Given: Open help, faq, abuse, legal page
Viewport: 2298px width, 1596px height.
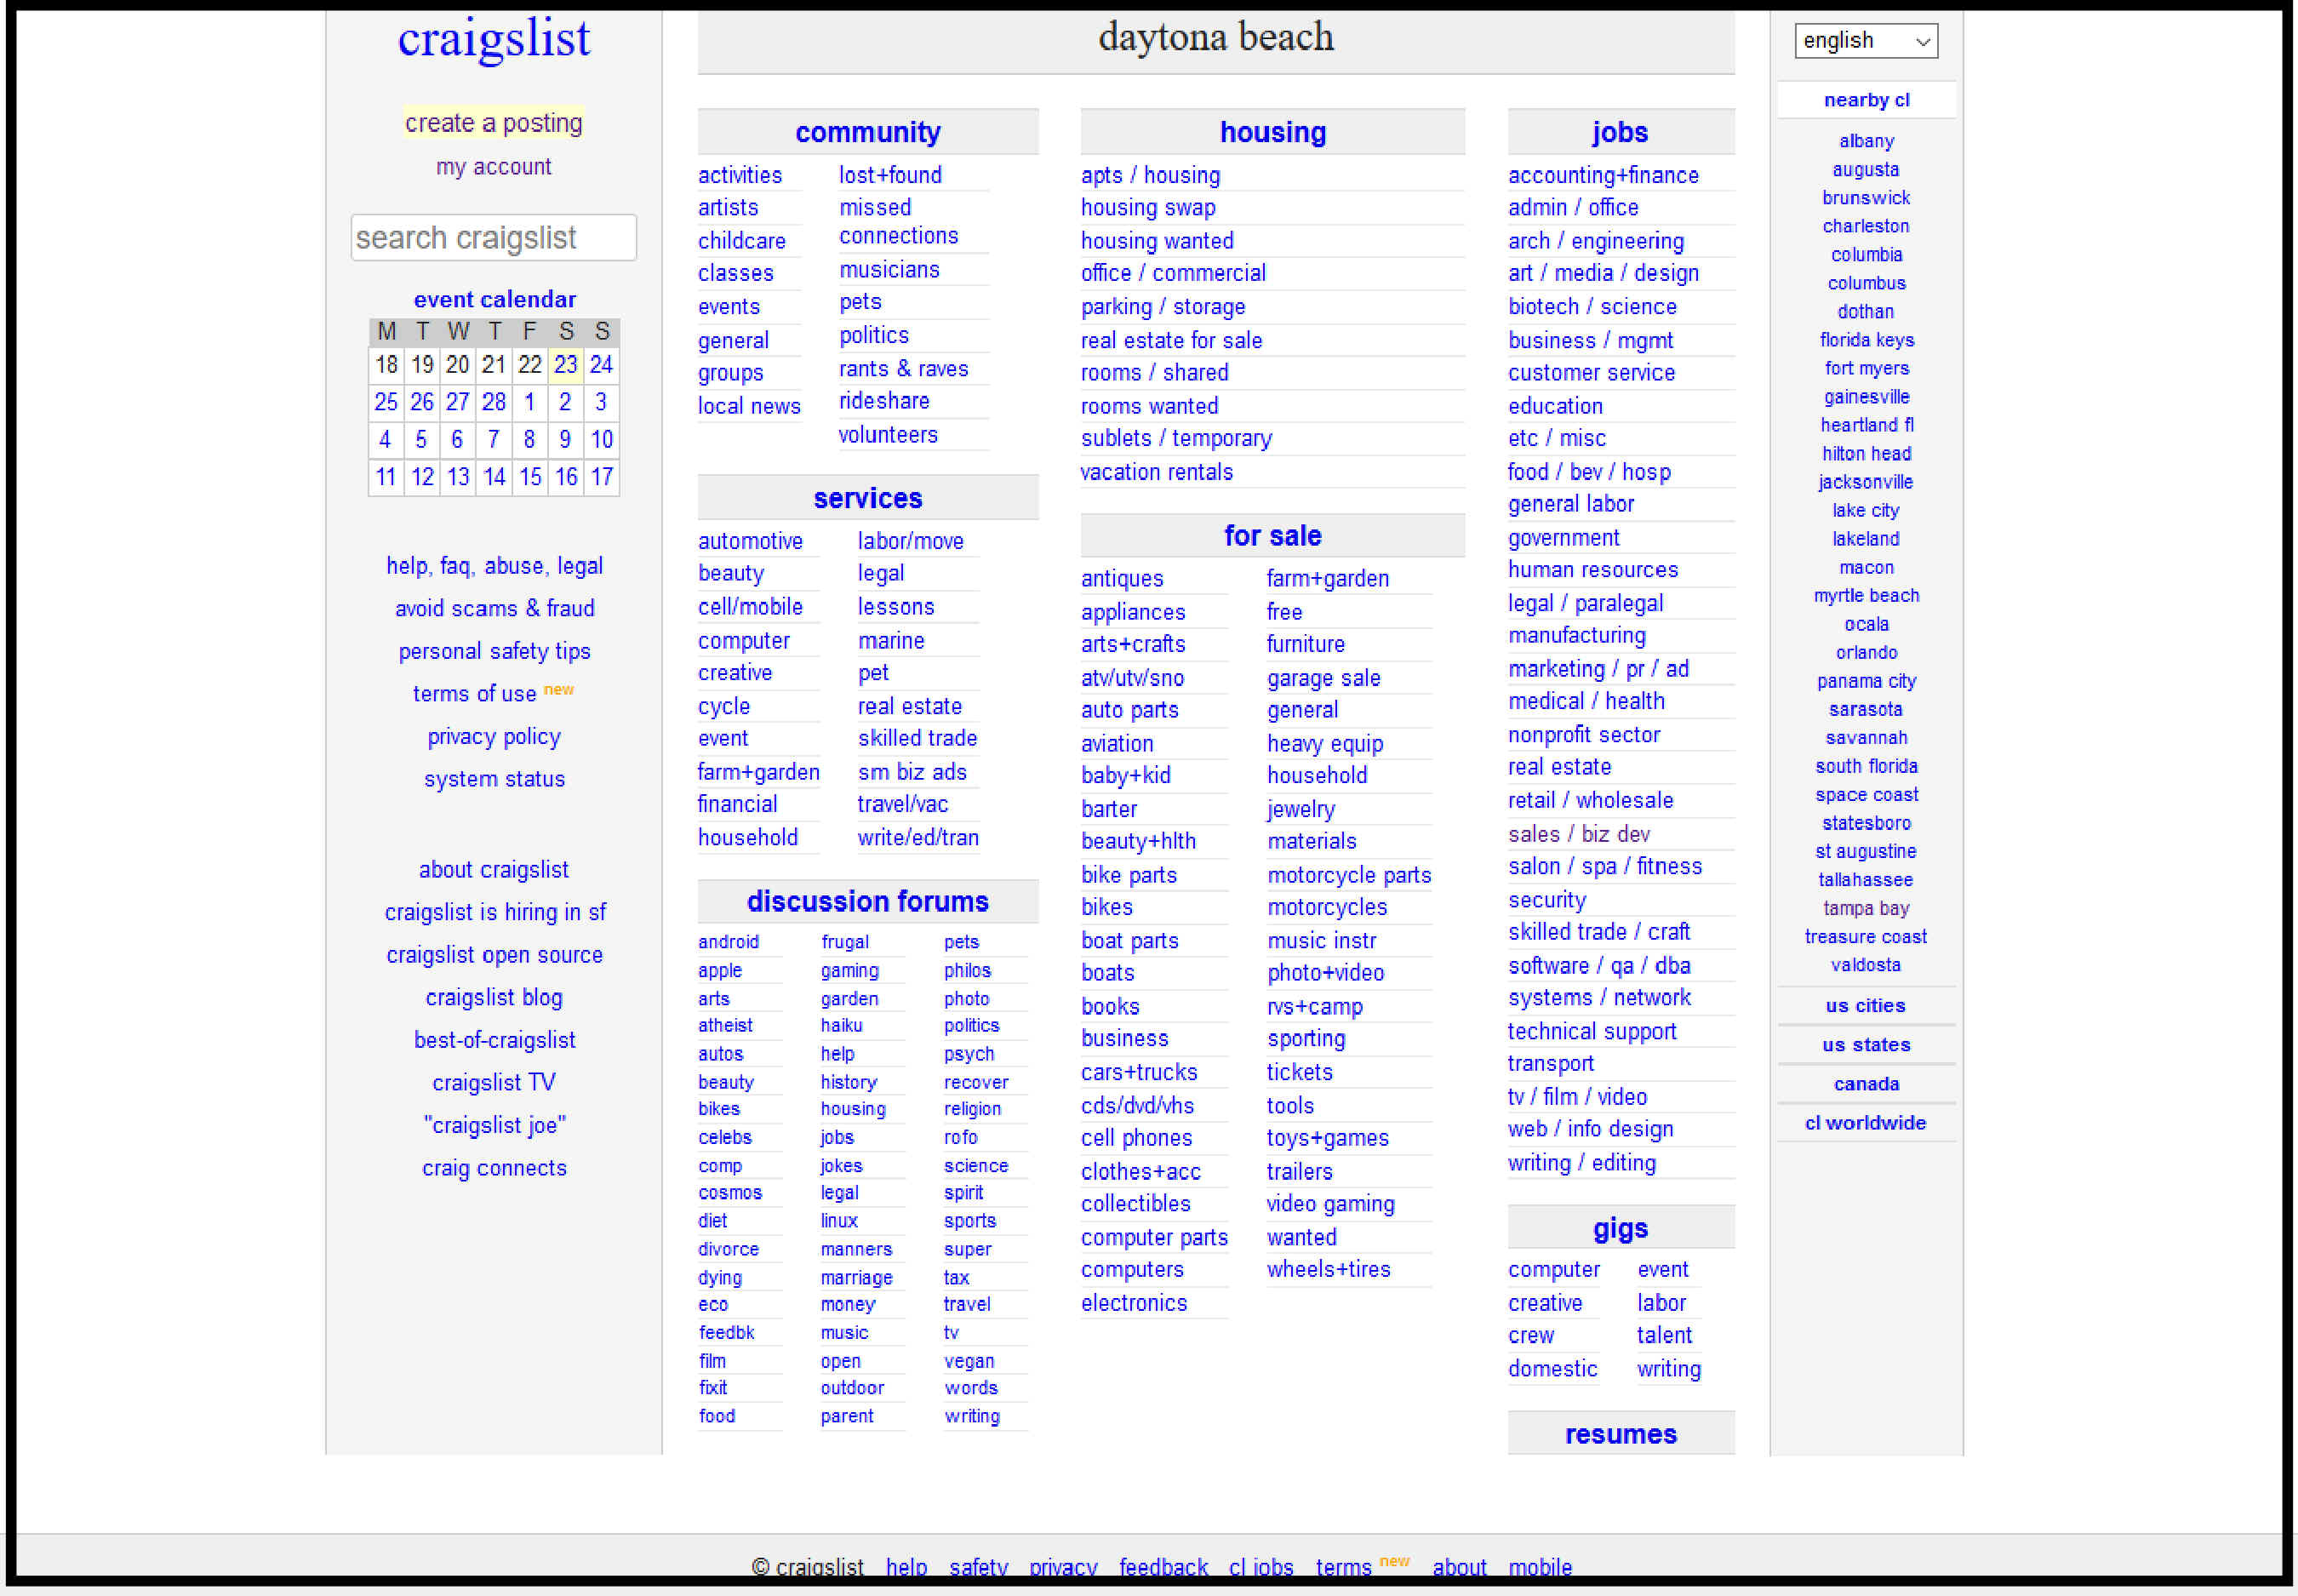Looking at the screenshot, I should (x=494, y=566).
